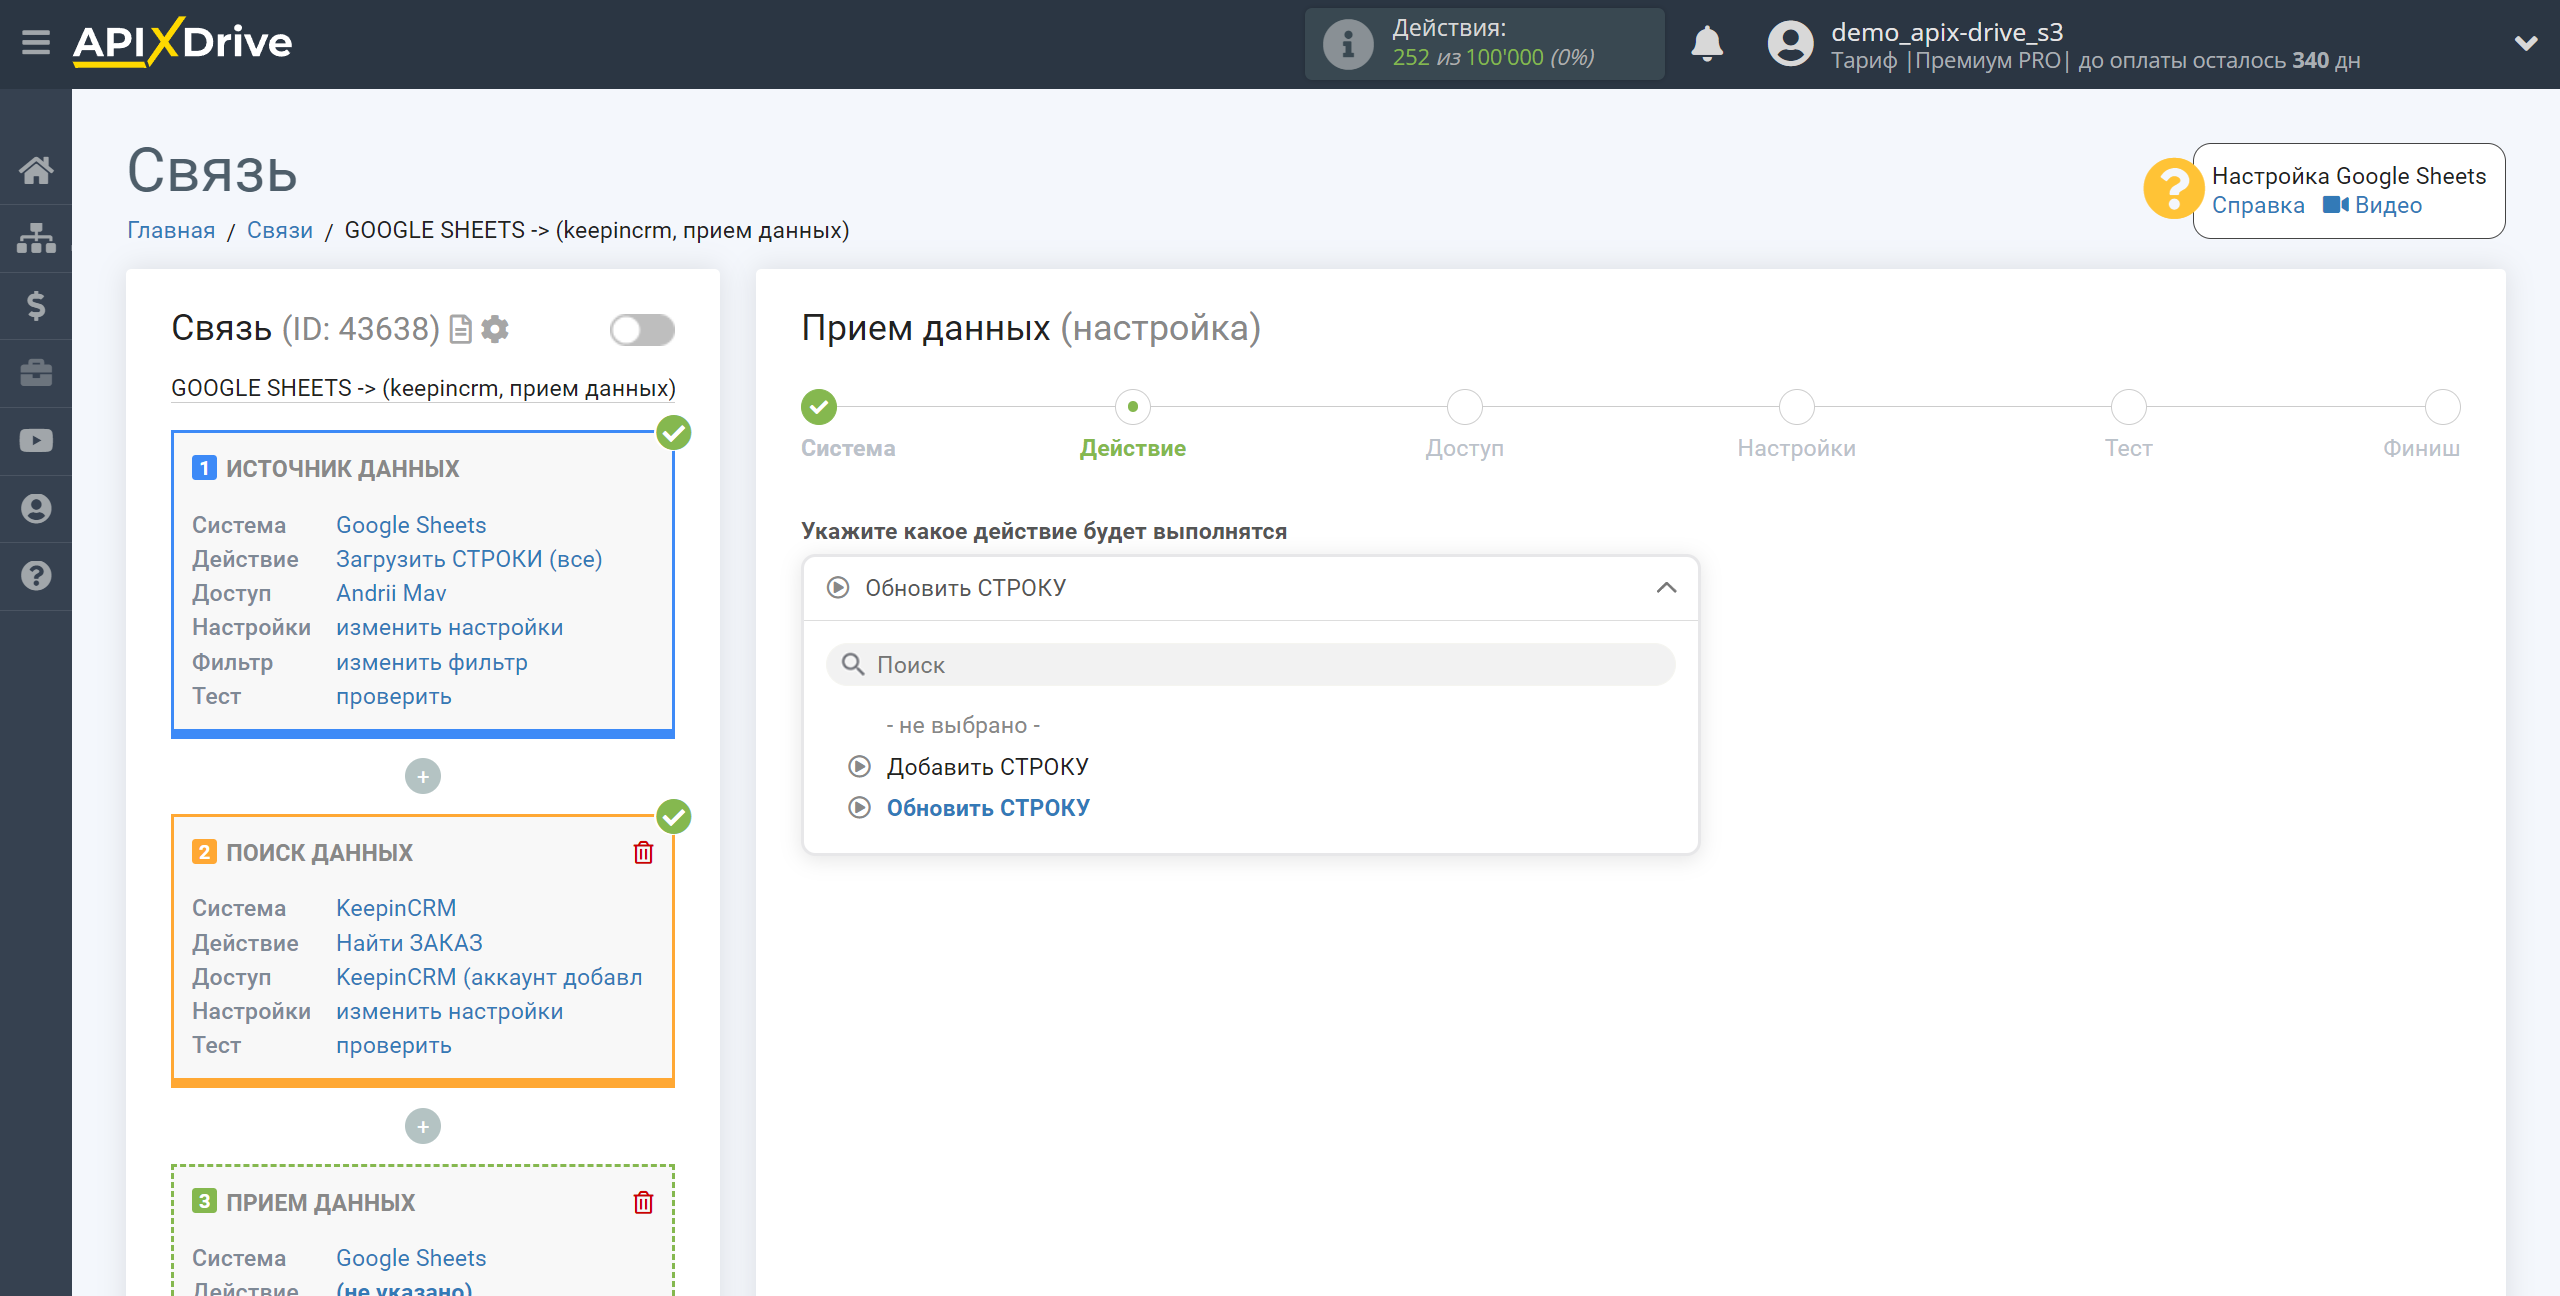
Task: Delete the ПРИЕМ ДАННЫХ block
Action: tap(643, 1203)
